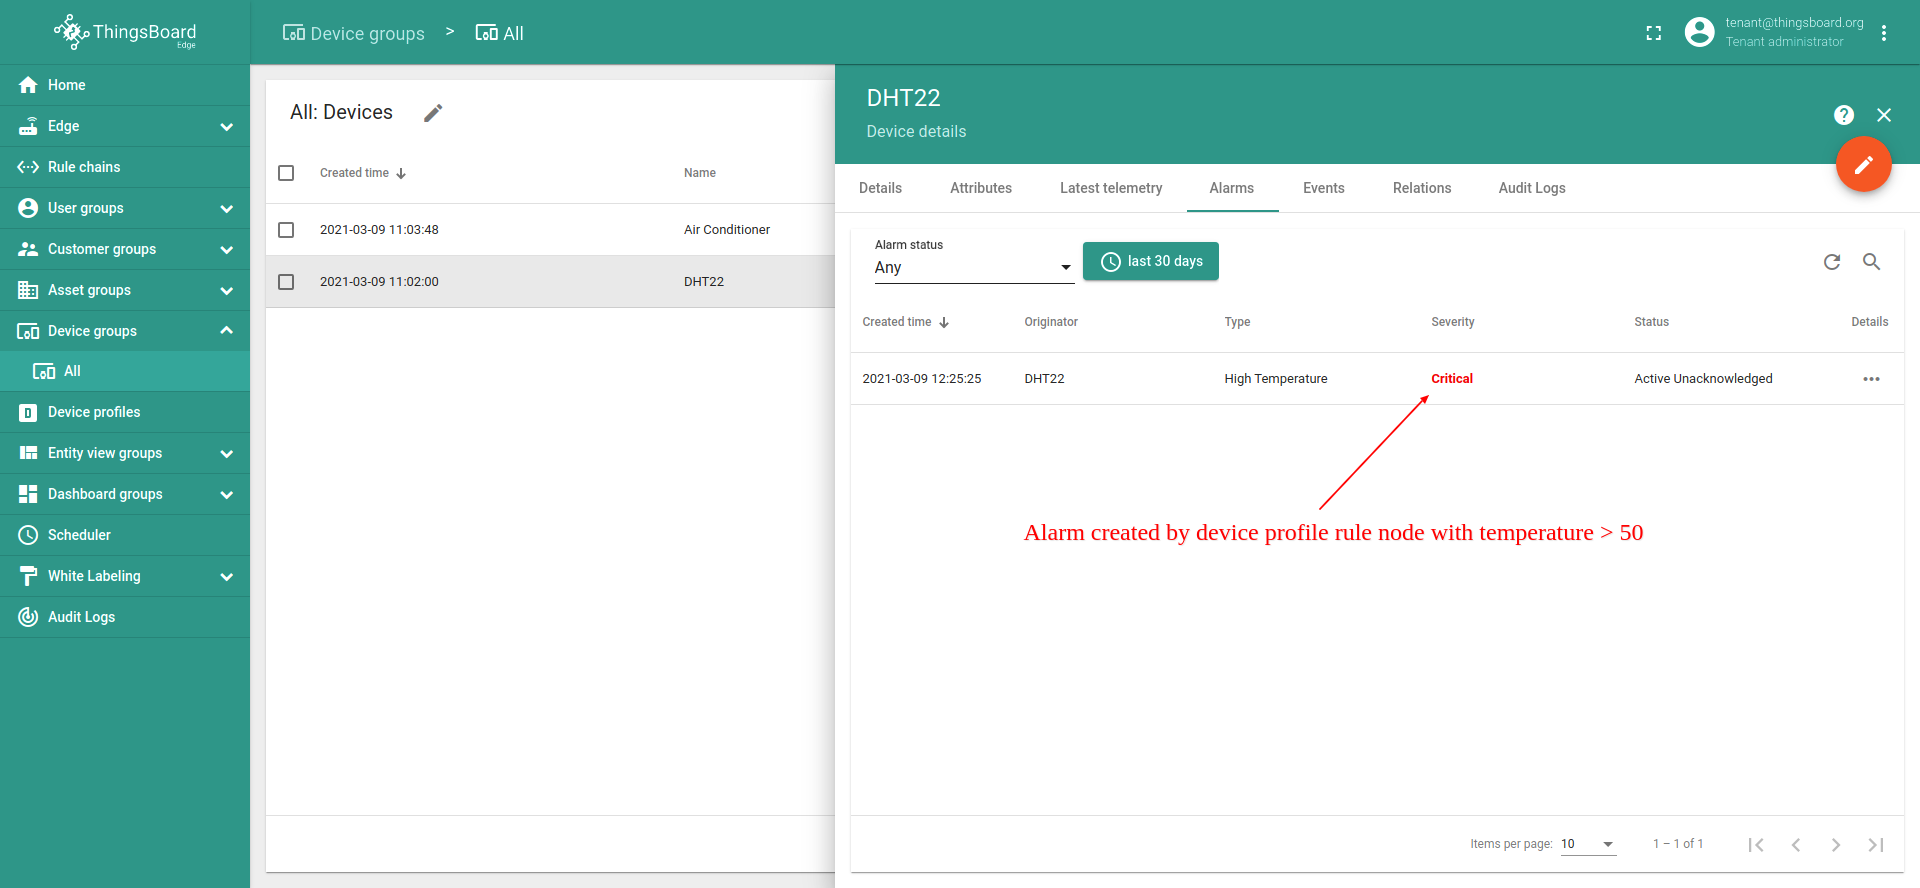
Task: Close the DHT22 device details panel
Action: pyautogui.click(x=1884, y=115)
